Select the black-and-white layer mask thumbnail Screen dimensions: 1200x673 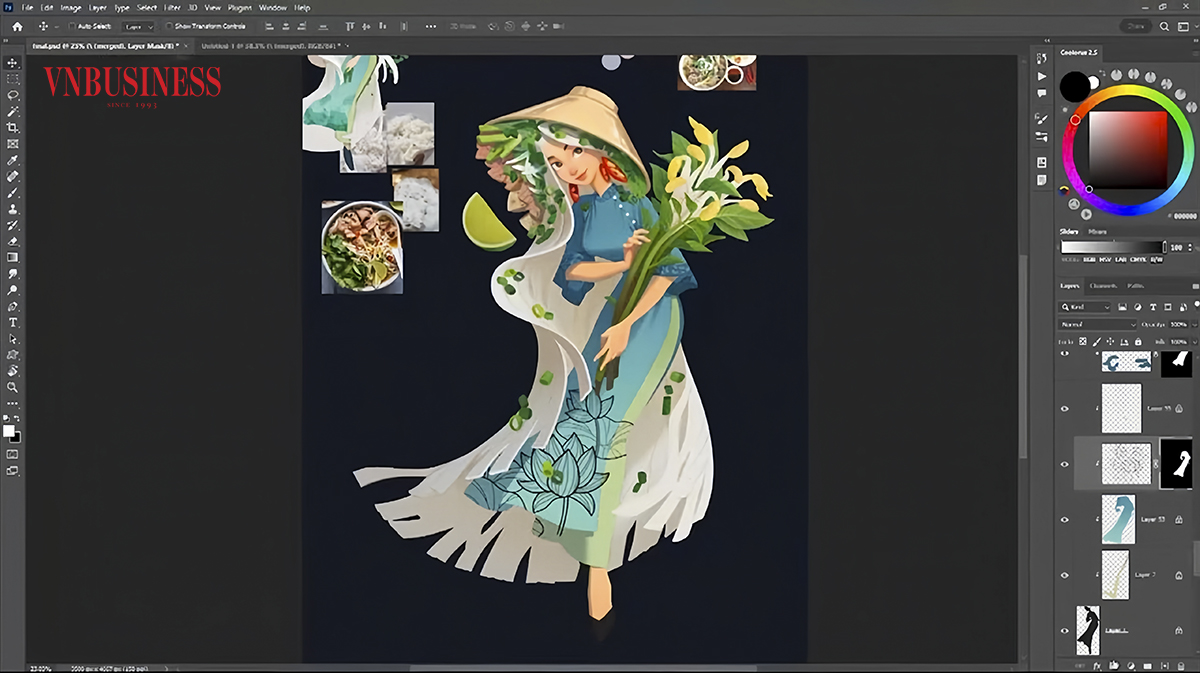click(1176, 464)
